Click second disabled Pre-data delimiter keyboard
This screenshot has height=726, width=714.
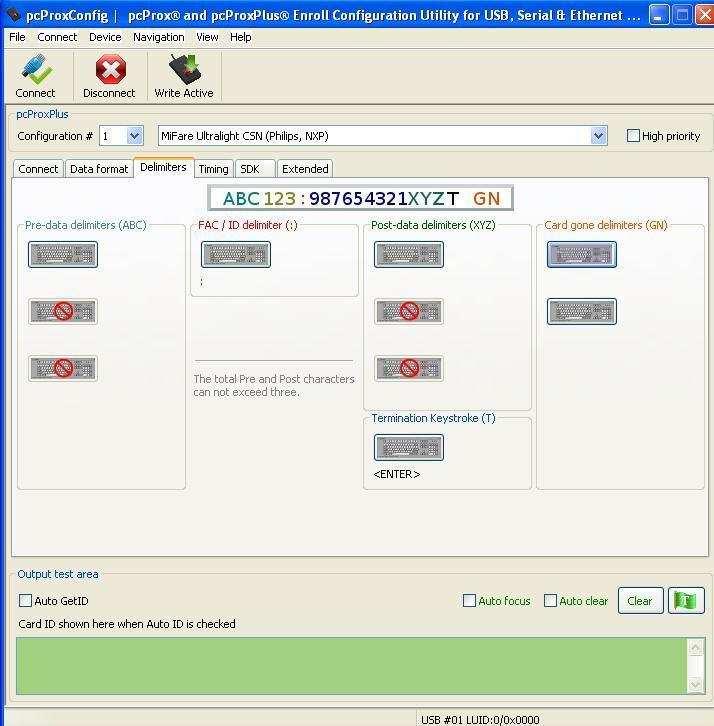point(63,312)
